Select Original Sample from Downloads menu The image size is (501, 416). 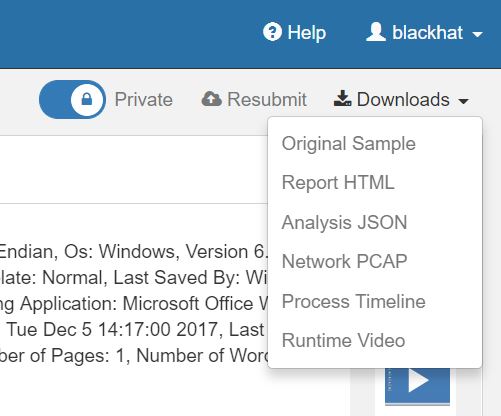[349, 144]
